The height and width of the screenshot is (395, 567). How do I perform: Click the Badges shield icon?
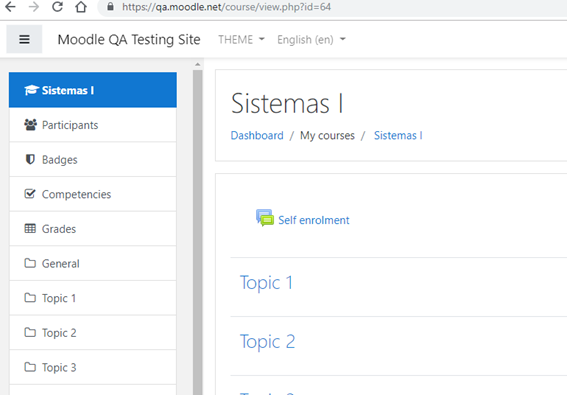click(x=30, y=160)
